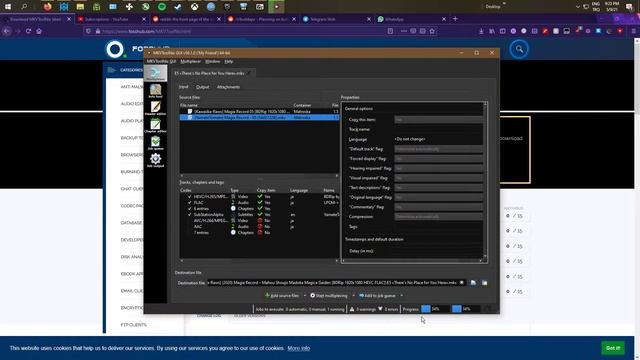The width and height of the screenshot is (640, 360).
Task: Click Add to job queue button
Action: pyautogui.click(x=377, y=296)
